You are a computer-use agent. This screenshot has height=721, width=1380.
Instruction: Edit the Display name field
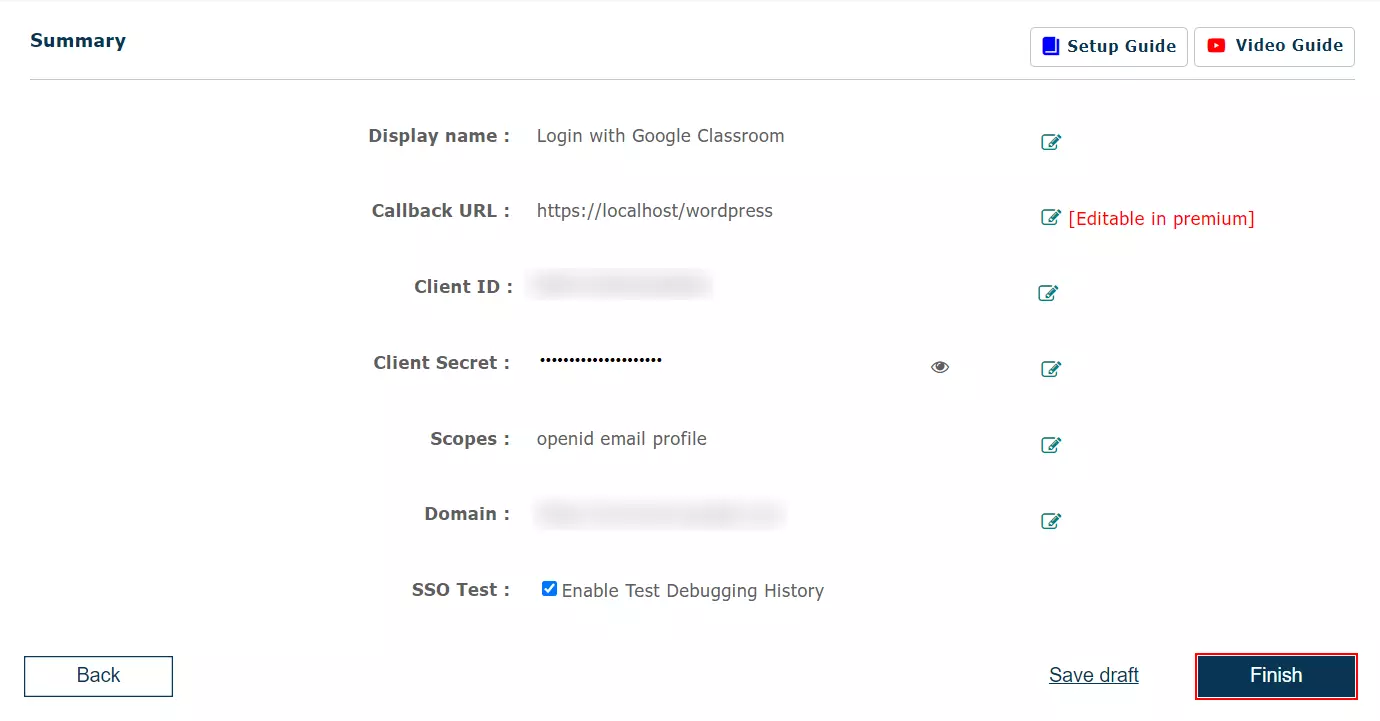tap(1051, 142)
